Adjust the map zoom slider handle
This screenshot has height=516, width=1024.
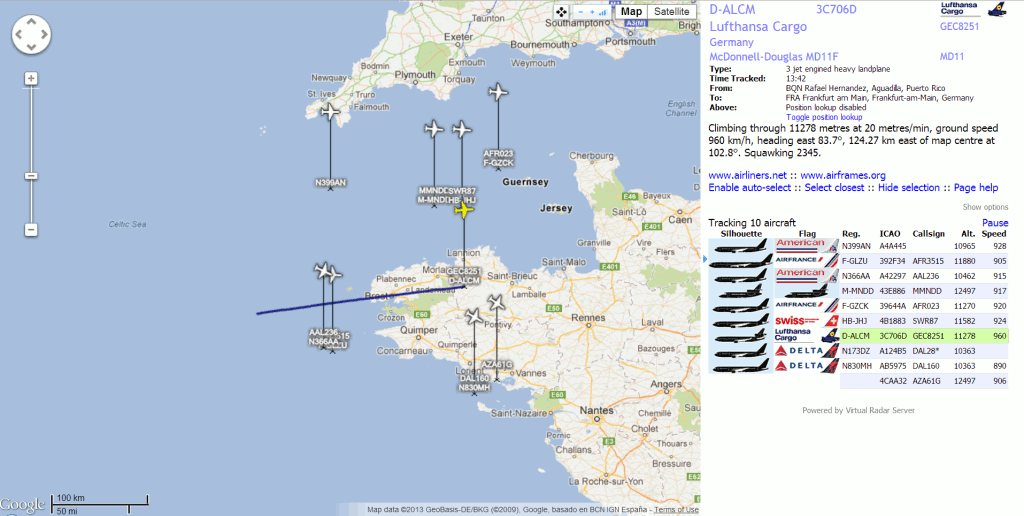tap(31, 176)
